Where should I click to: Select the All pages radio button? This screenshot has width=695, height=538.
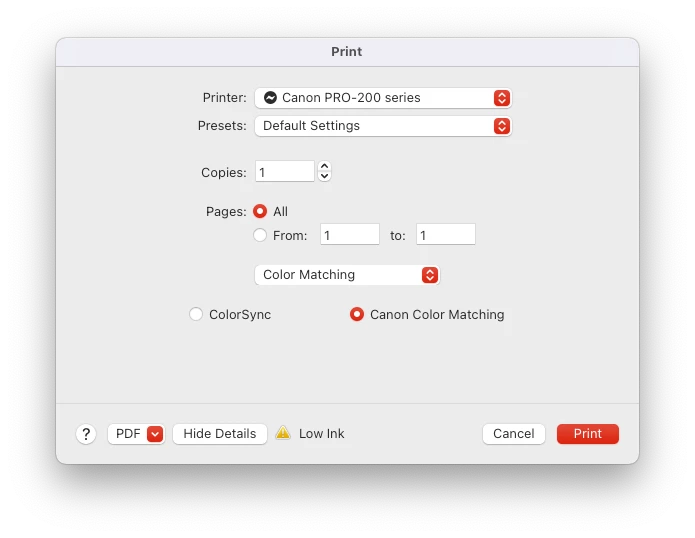pos(260,211)
